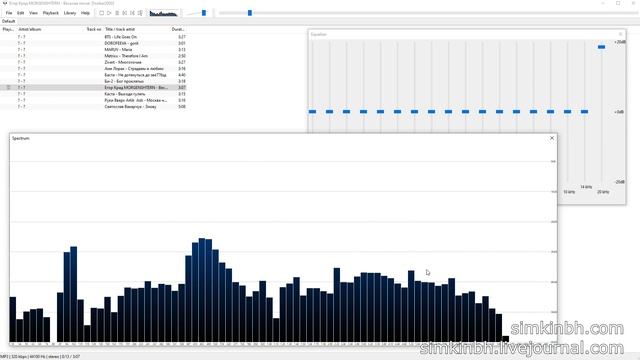Select the Би-2 track row
This screenshot has width=640, height=360.
(93, 81)
